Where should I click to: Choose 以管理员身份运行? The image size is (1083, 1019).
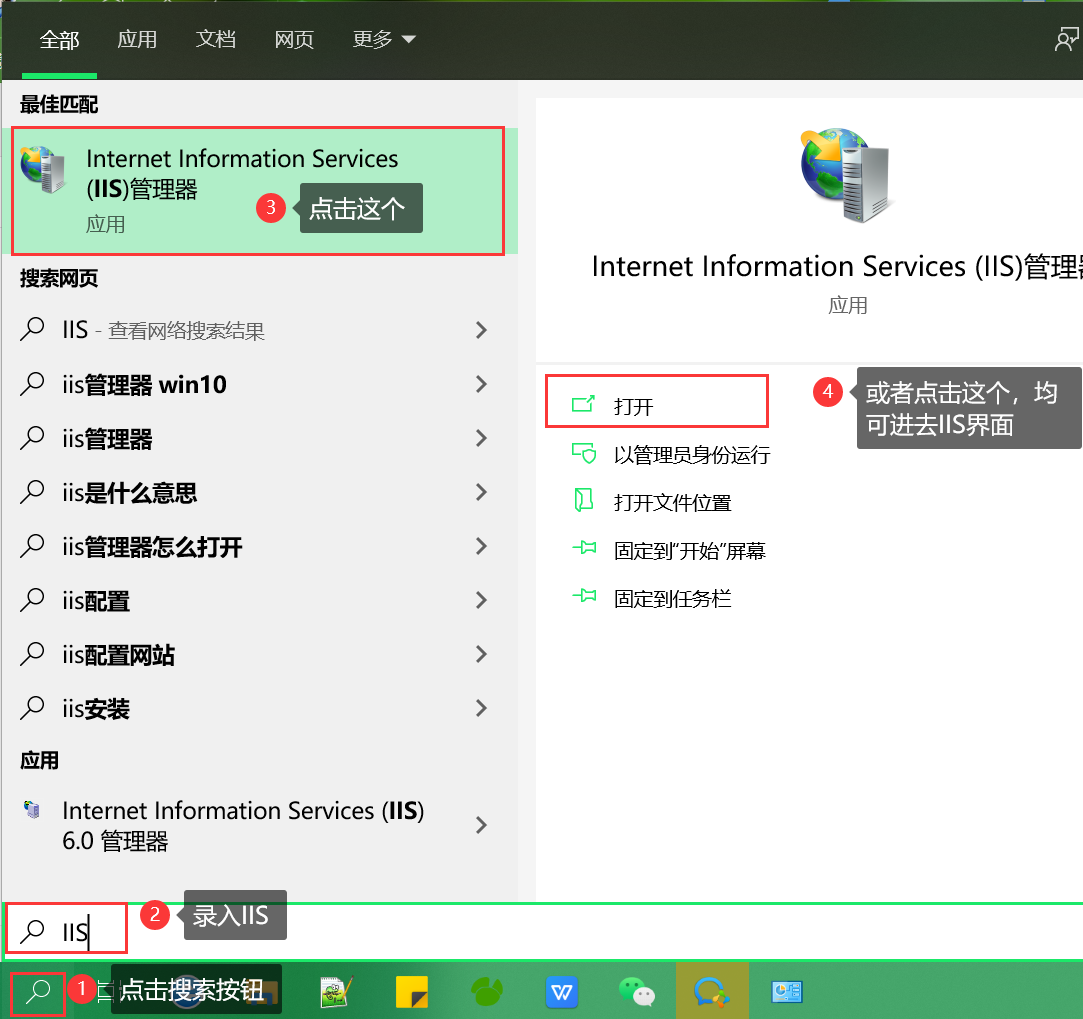[x=692, y=455]
